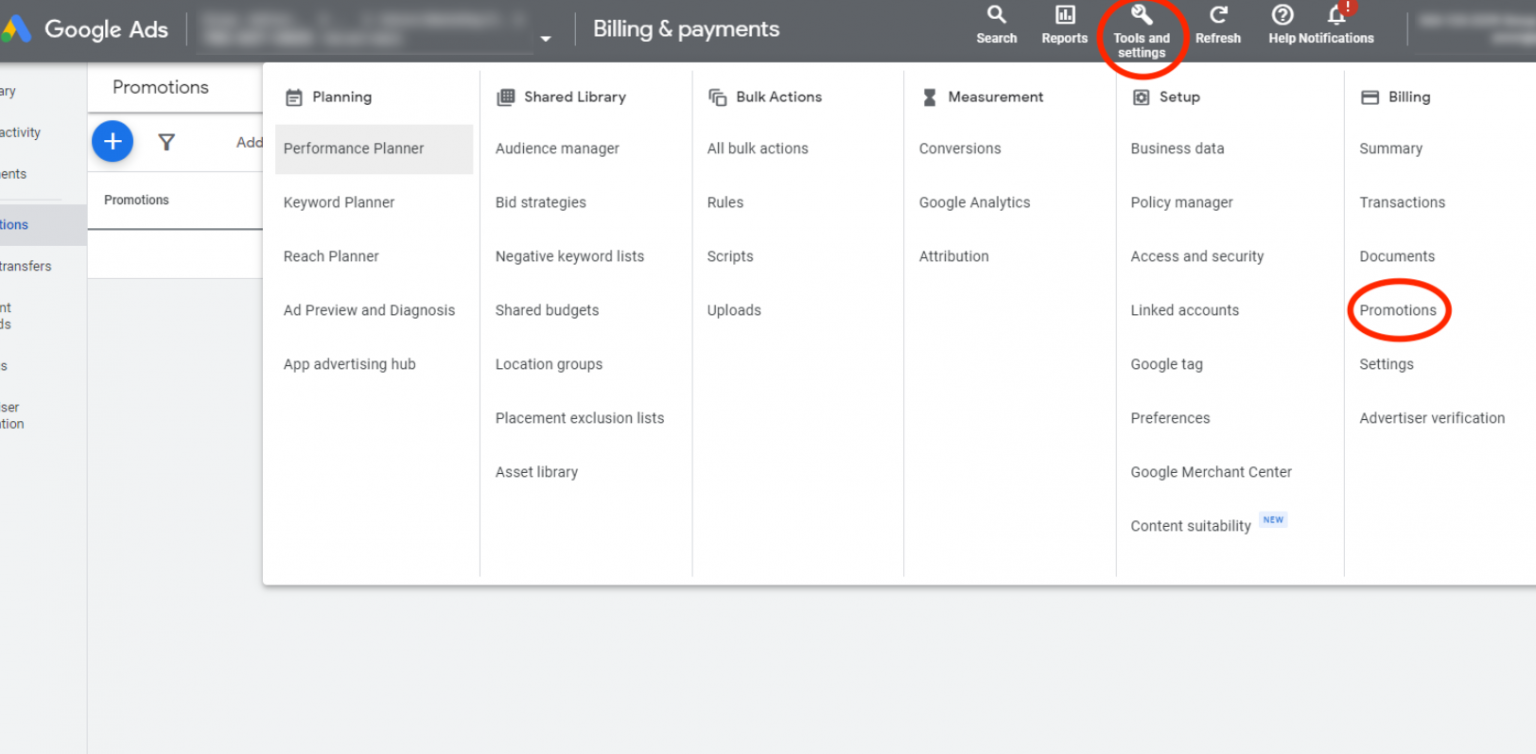Click the Measurement hourglass icon
The height and width of the screenshot is (754, 1536).
pyautogui.click(x=930, y=96)
